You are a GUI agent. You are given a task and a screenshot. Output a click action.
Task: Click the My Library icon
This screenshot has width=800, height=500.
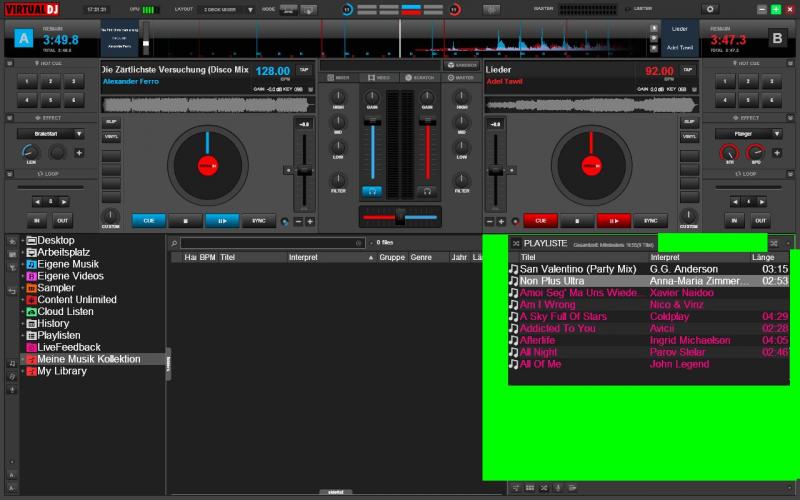click(32, 371)
